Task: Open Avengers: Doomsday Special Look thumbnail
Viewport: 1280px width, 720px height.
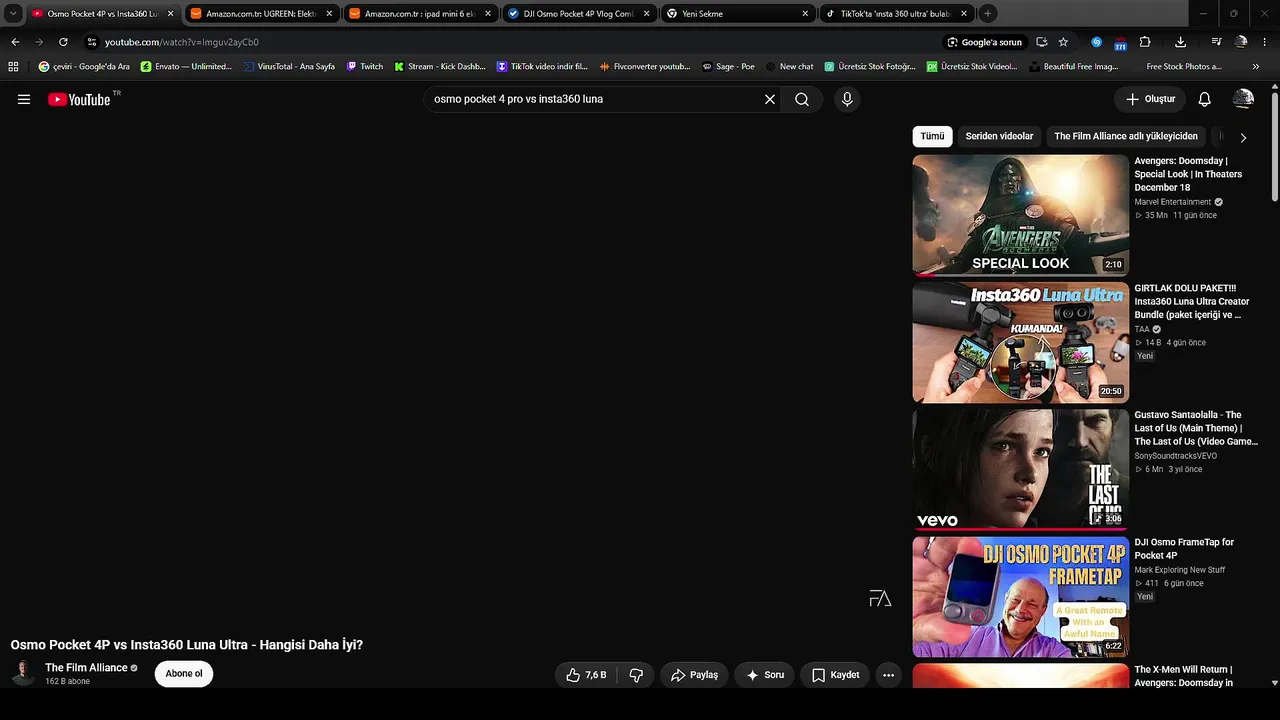Action: pyautogui.click(x=1020, y=215)
